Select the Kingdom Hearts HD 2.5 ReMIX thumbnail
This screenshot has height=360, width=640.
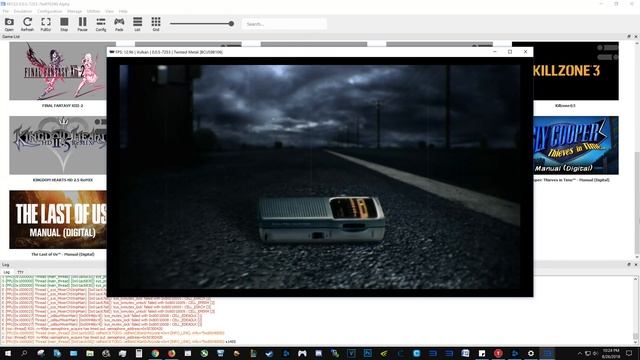(58, 145)
